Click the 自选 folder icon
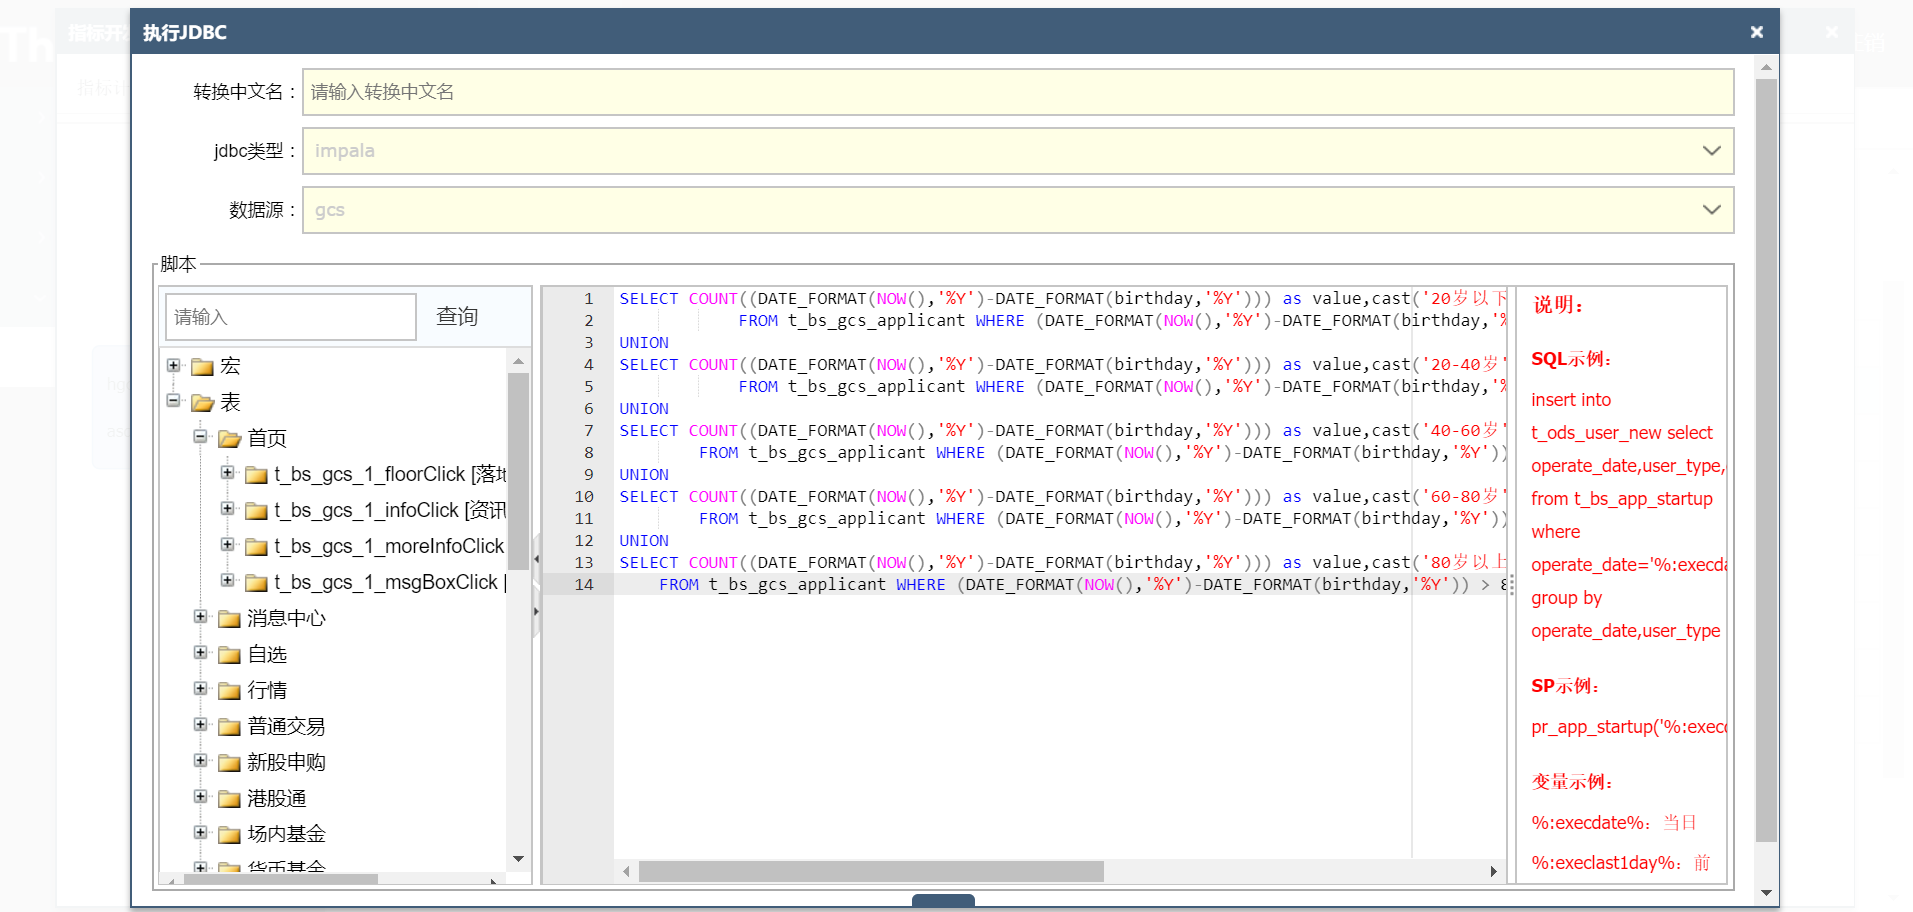This screenshot has height=912, width=1913. point(230,655)
